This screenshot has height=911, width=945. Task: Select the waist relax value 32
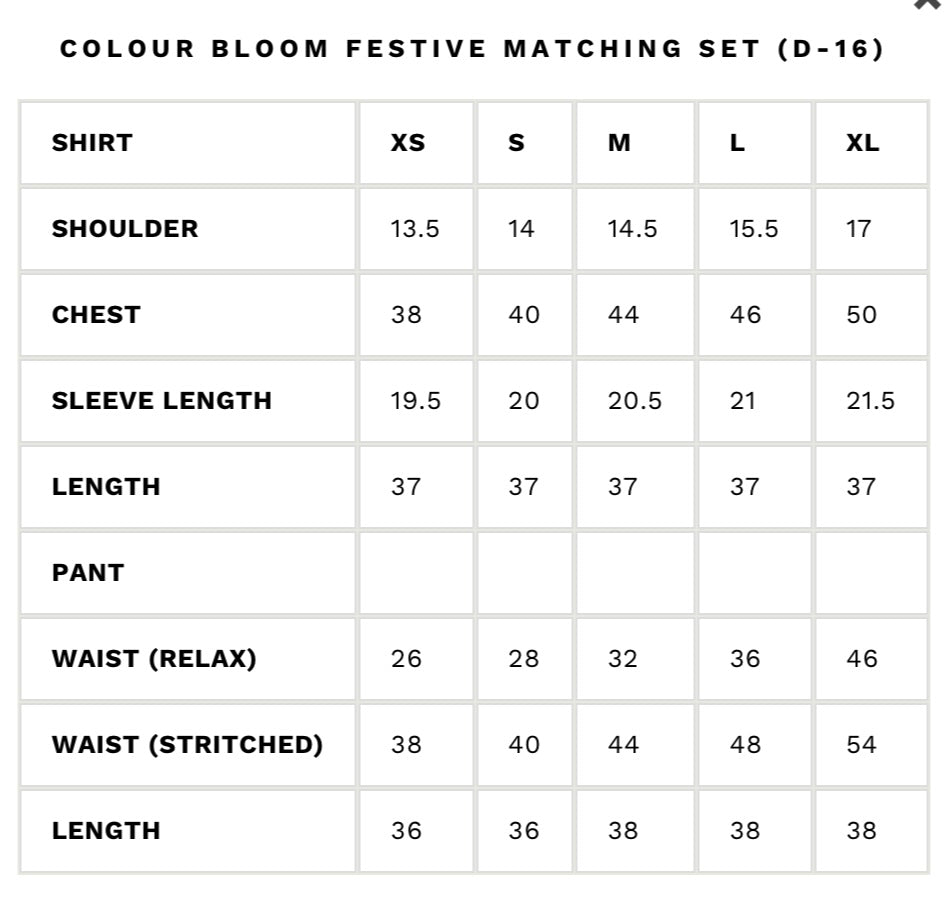pos(623,659)
